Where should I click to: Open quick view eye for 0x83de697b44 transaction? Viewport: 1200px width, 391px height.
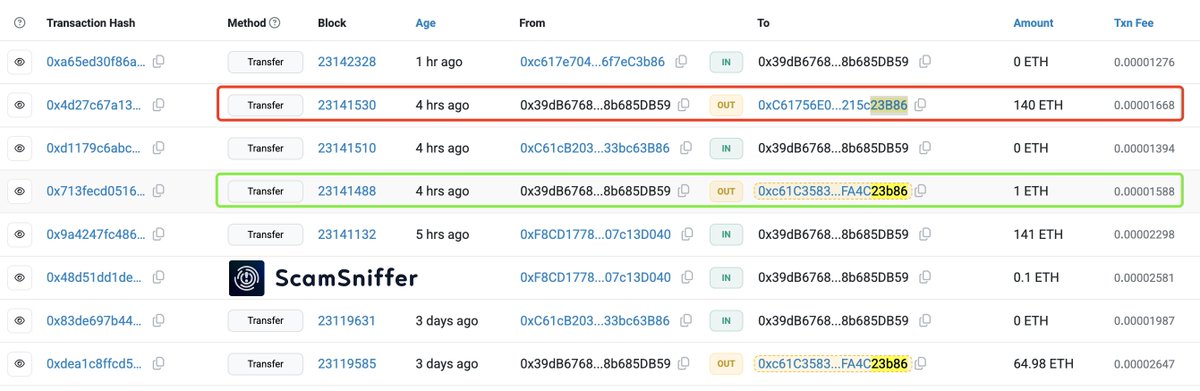coord(18,320)
